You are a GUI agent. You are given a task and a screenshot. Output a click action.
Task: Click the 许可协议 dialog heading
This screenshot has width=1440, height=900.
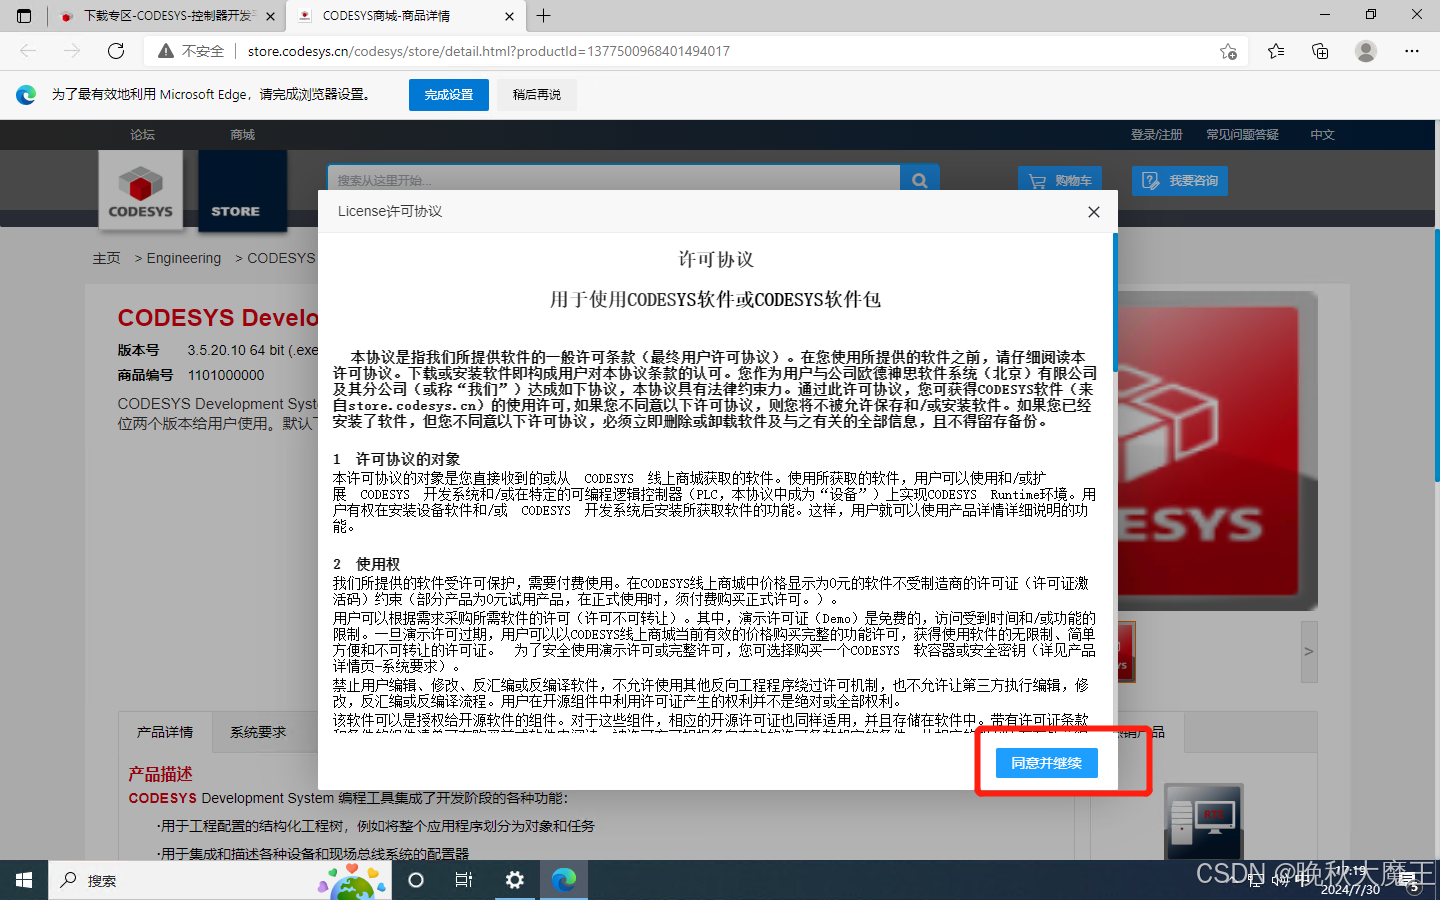point(716,259)
